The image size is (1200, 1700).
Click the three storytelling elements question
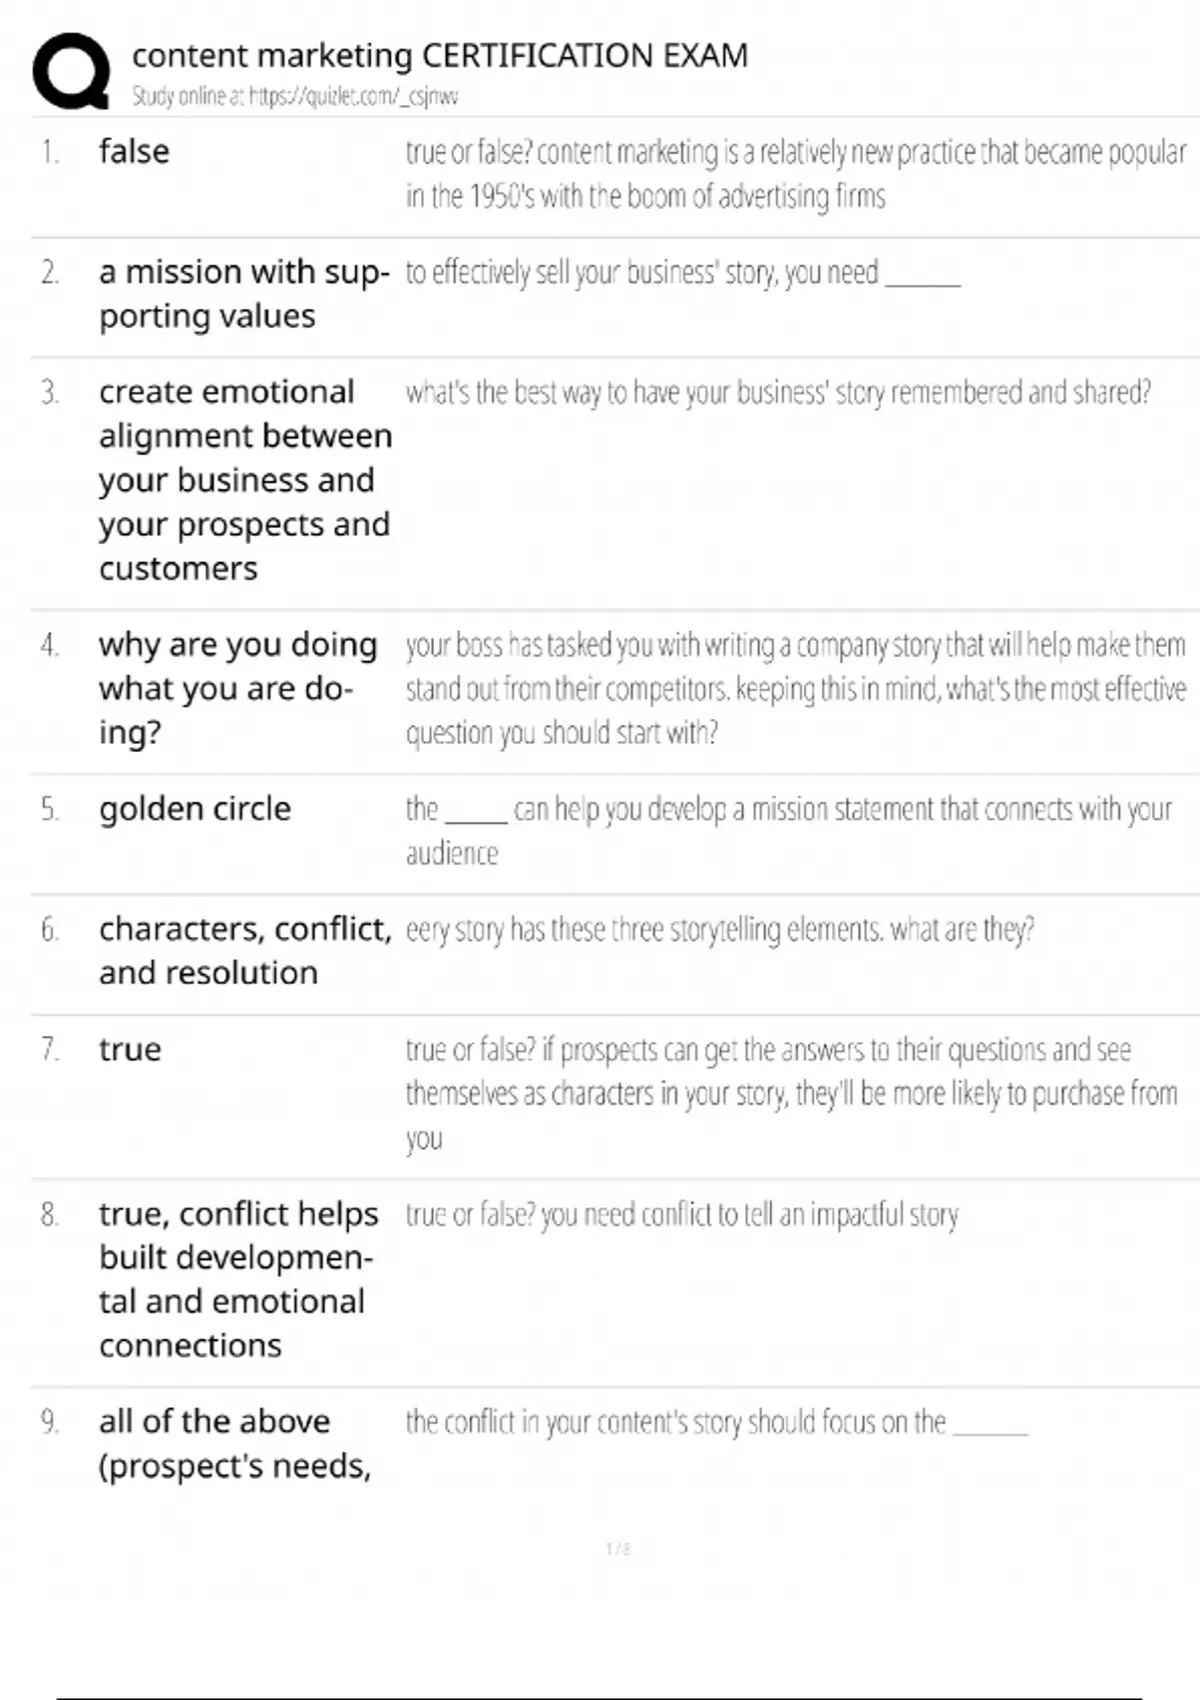coord(719,930)
